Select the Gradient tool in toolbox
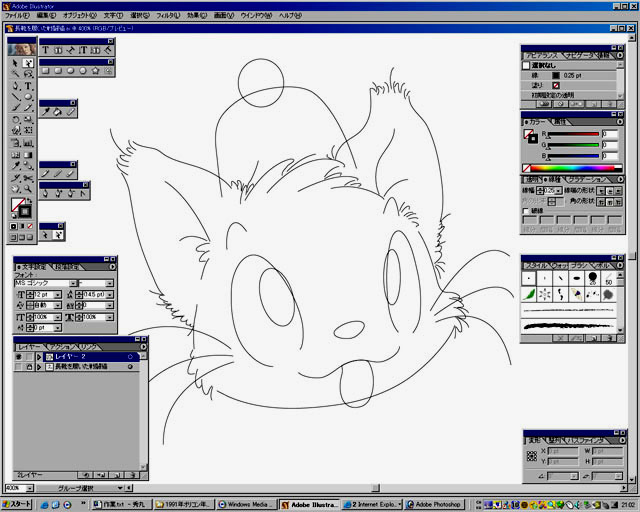640x512 pixels. coord(28,155)
